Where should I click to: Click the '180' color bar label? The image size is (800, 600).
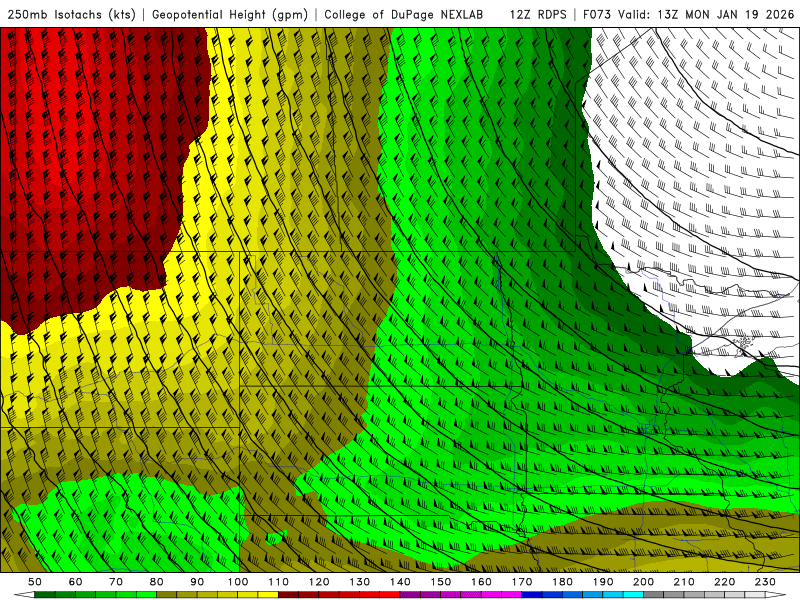click(562, 582)
